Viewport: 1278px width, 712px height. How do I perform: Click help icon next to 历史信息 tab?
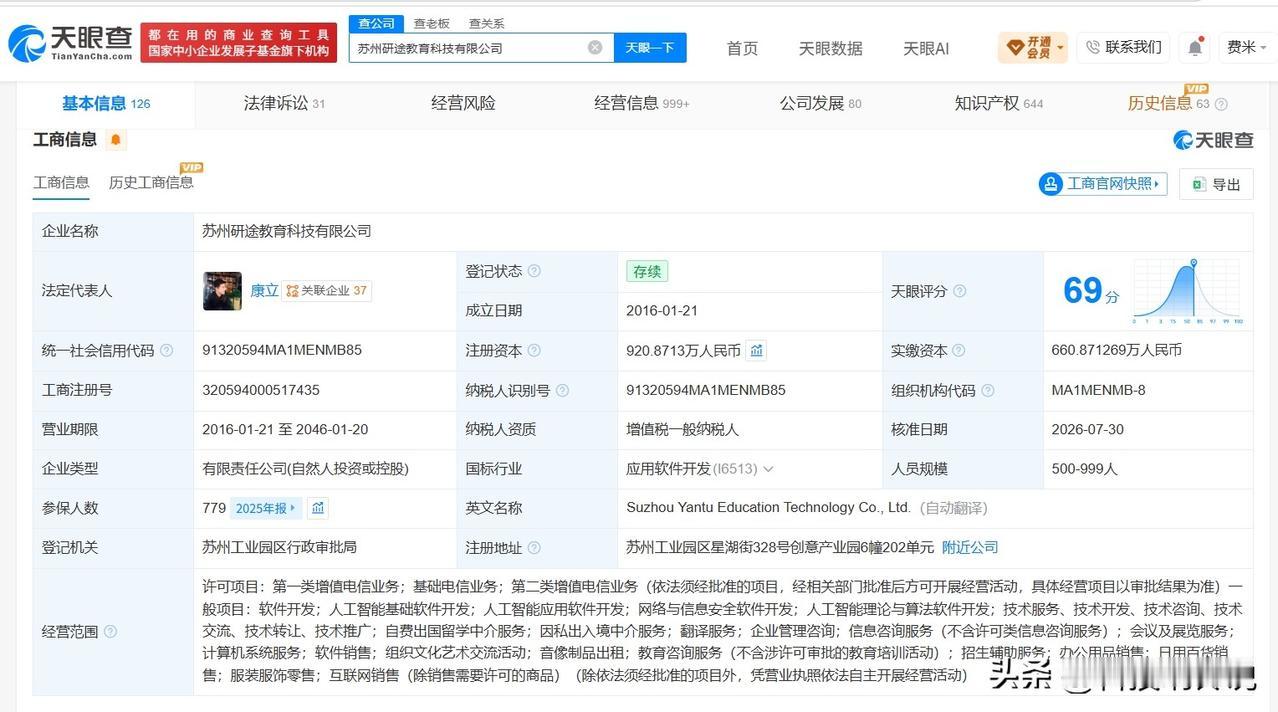(1221, 104)
